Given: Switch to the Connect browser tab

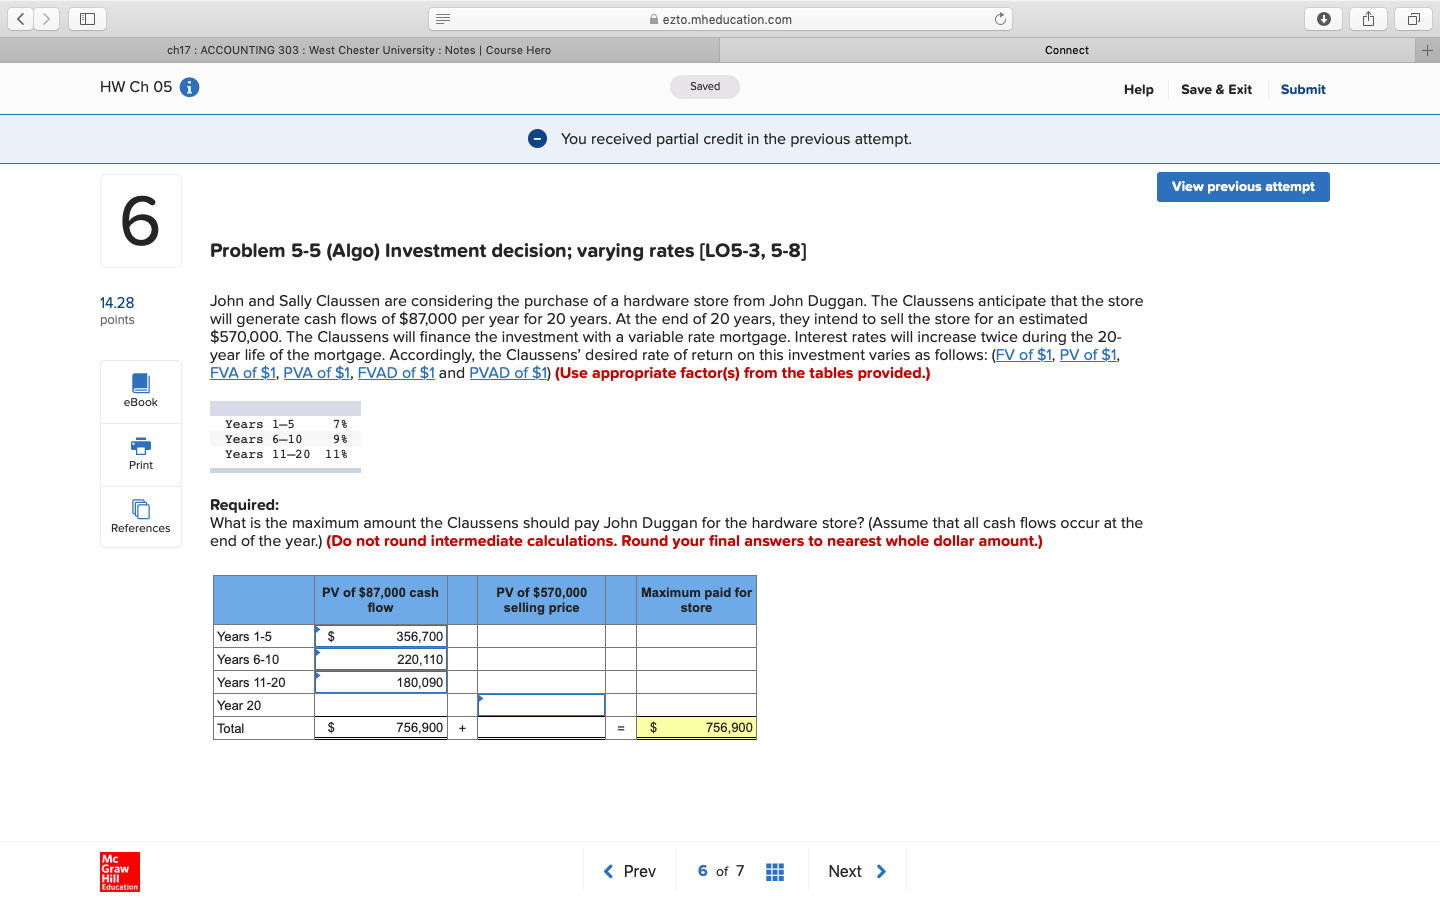Looking at the screenshot, I should coord(1067,49).
